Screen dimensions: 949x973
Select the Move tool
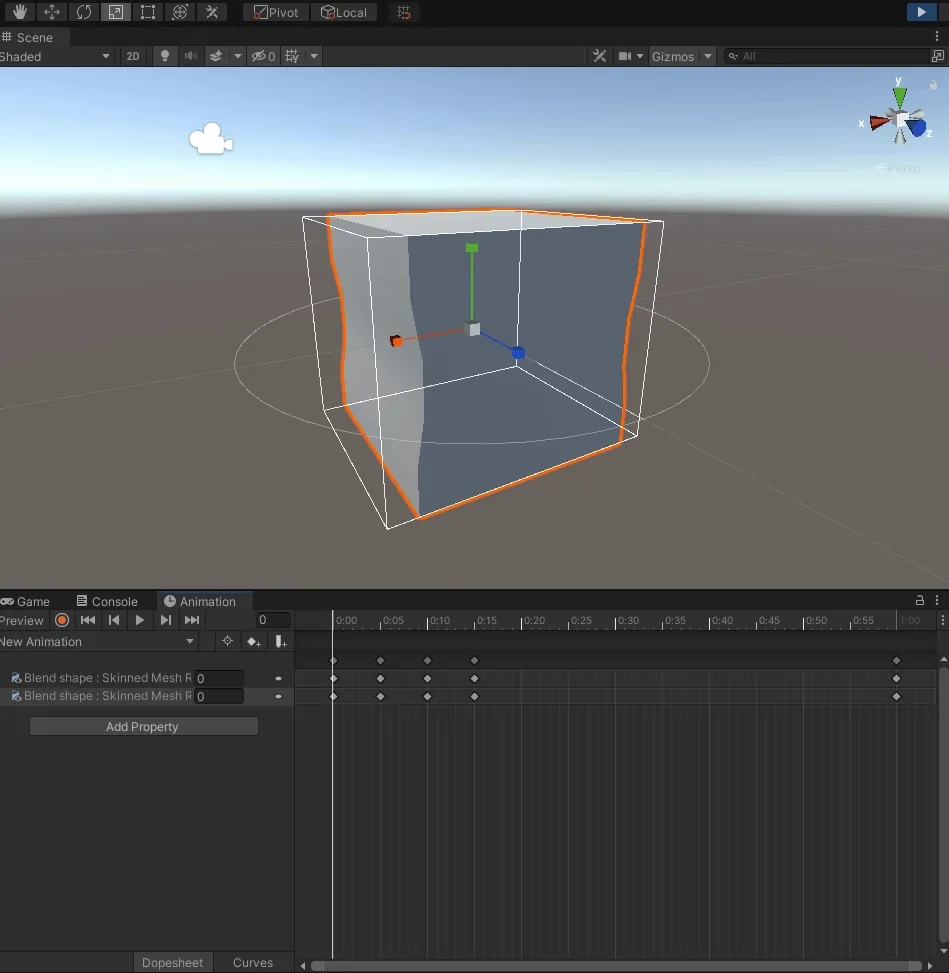coord(51,12)
